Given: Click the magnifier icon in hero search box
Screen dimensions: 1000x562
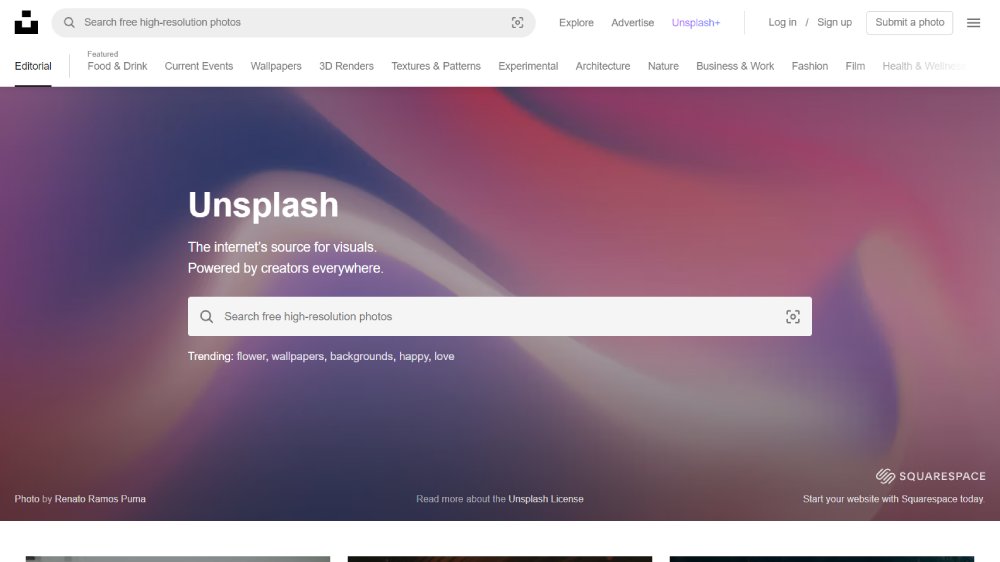Looking at the screenshot, I should point(207,316).
